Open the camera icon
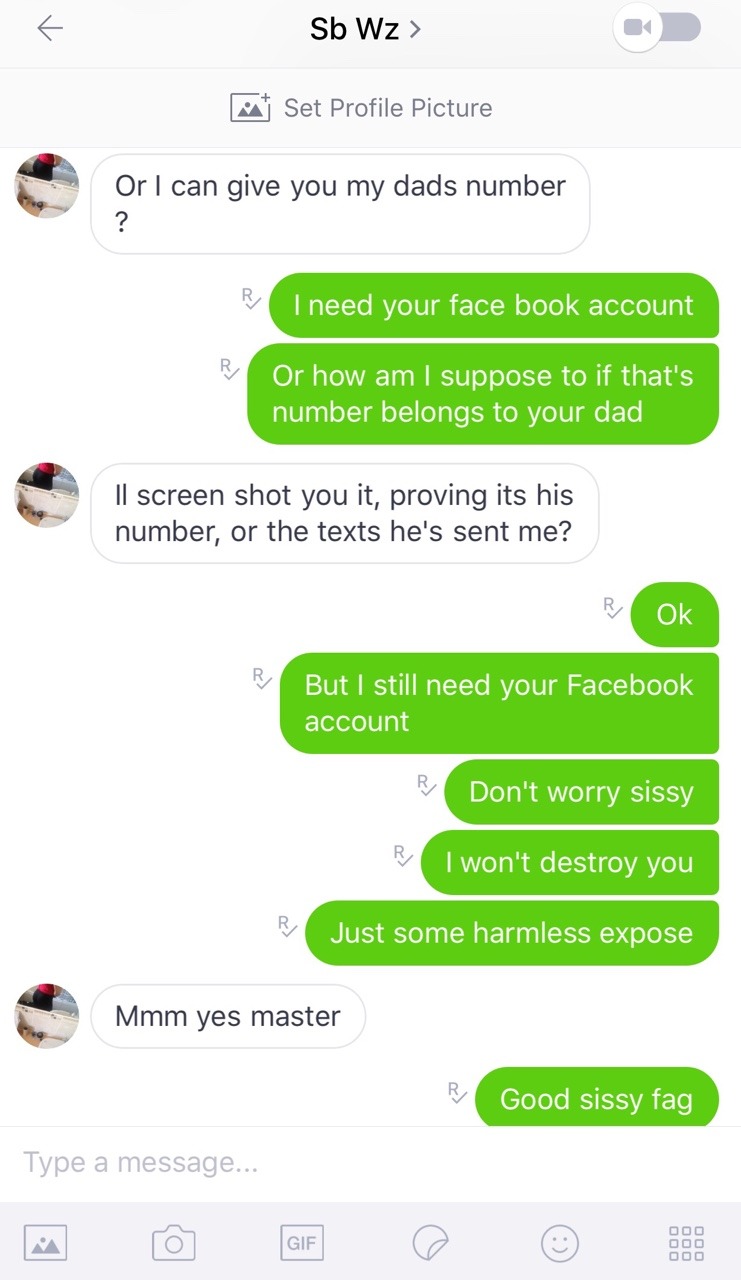741x1280 pixels. pos(173,1243)
